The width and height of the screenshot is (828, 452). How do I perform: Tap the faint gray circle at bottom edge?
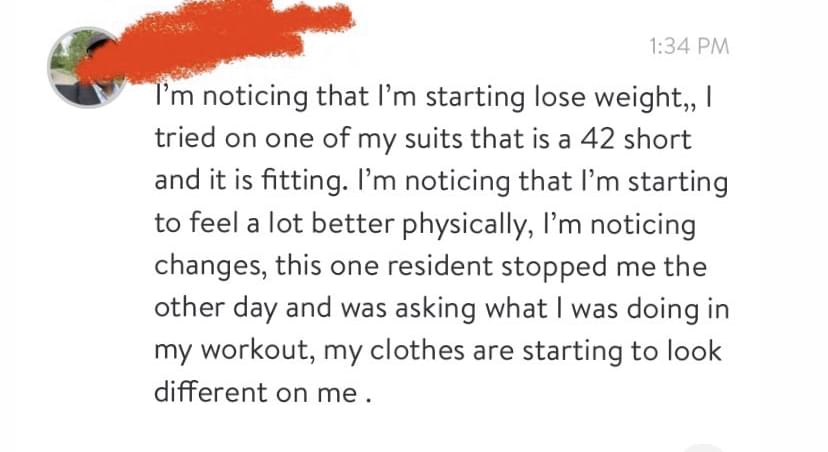tap(702, 448)
